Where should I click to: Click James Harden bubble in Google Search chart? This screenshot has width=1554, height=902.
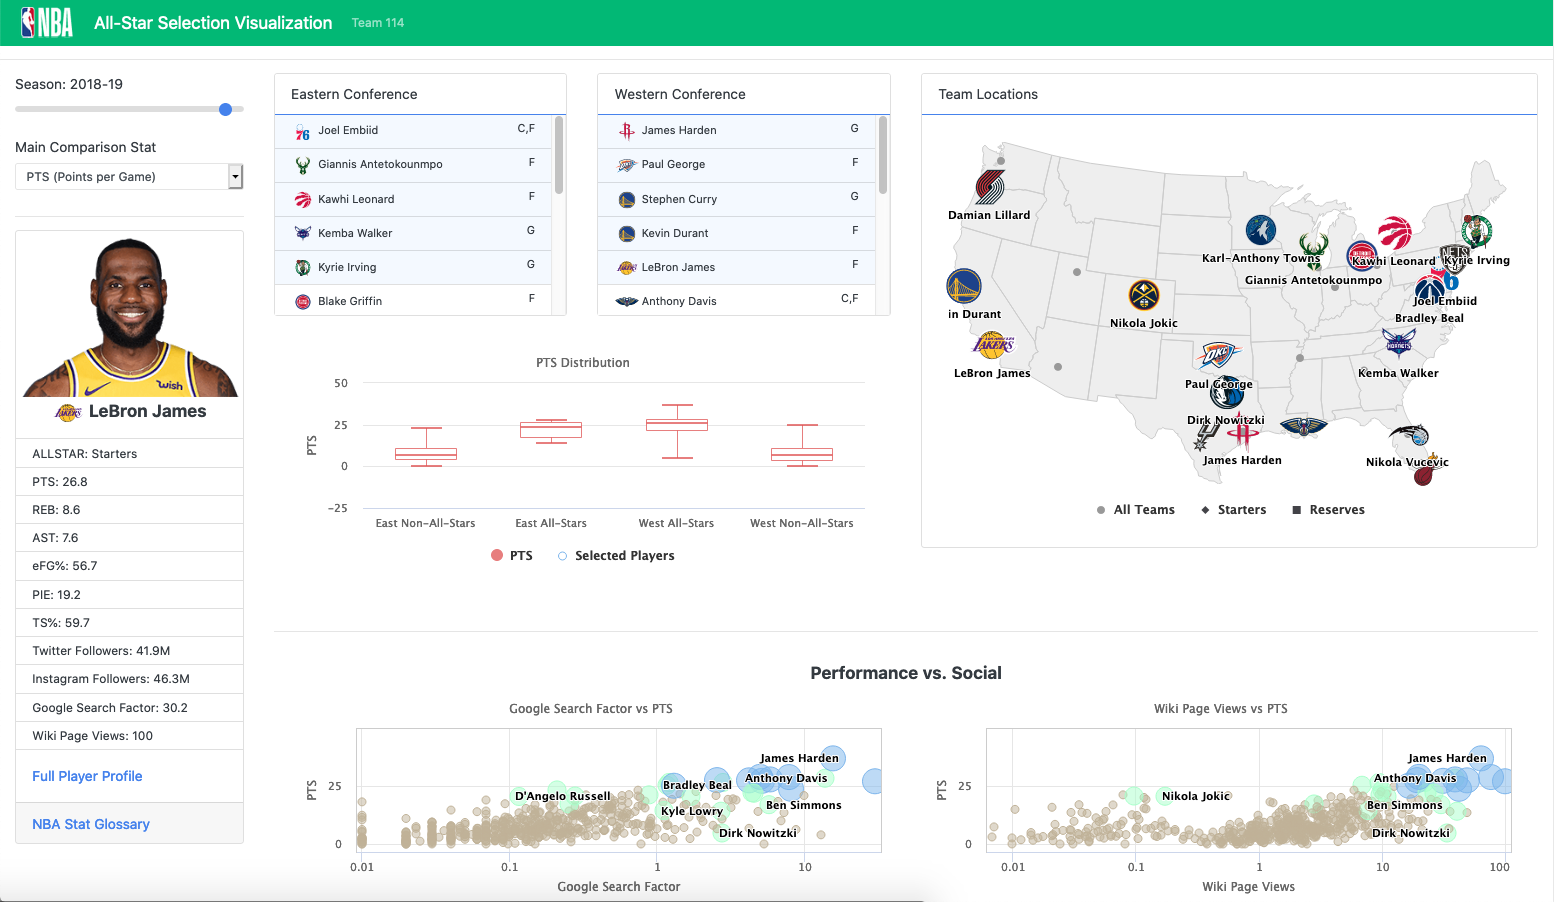tap(832, 759)
